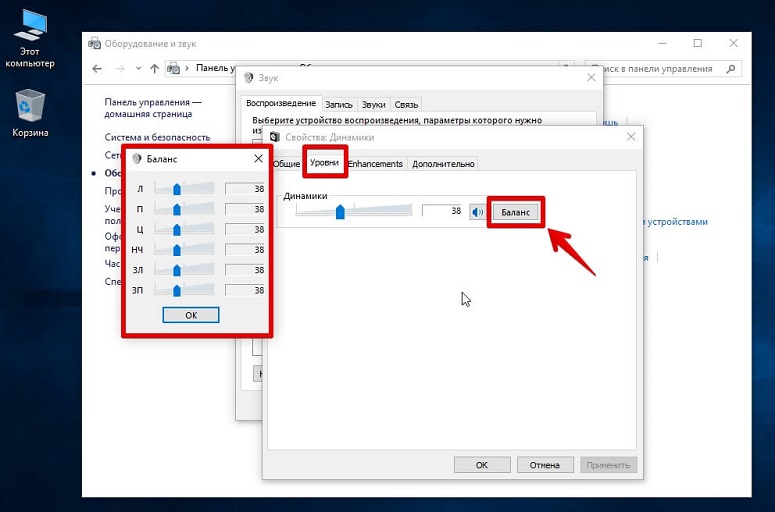
Task: Select the Запись tab in Звук
Action: (339, 104)
